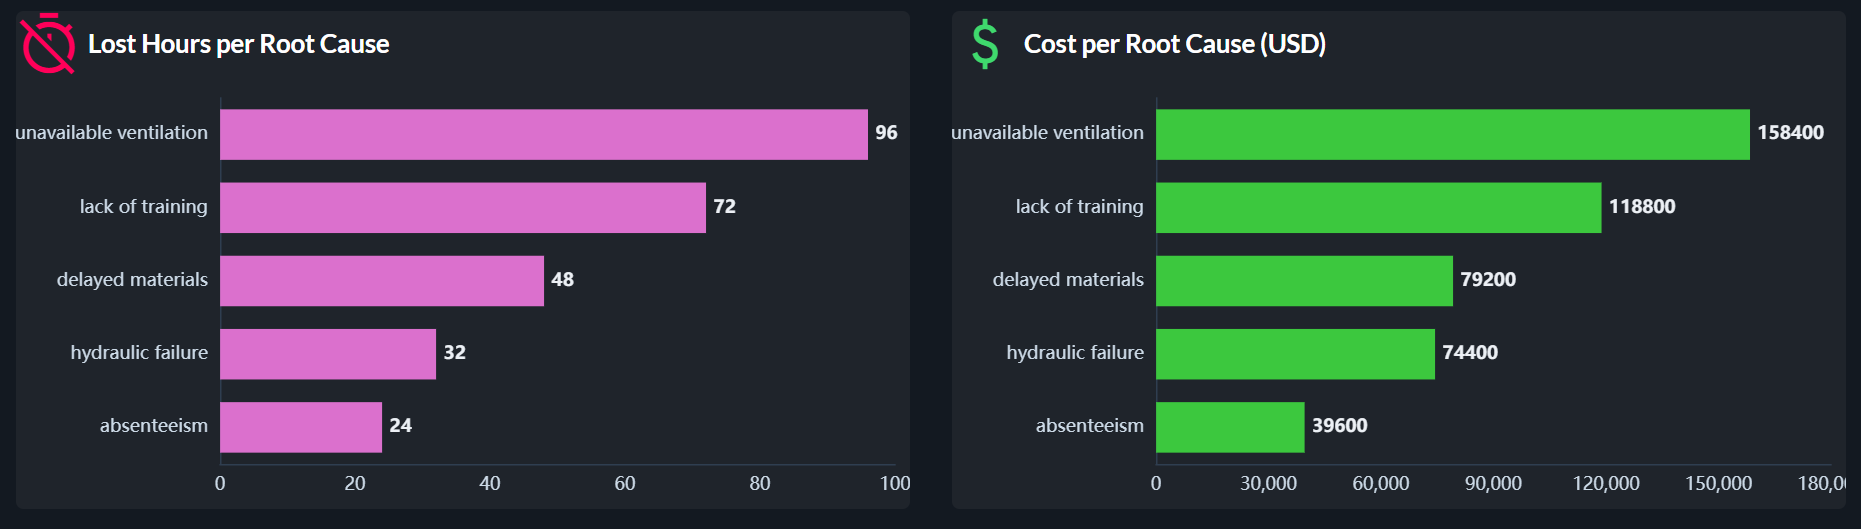Select the pink absenteeism bar
This screenshot has width=1861, height=529.
click(301, 427)
